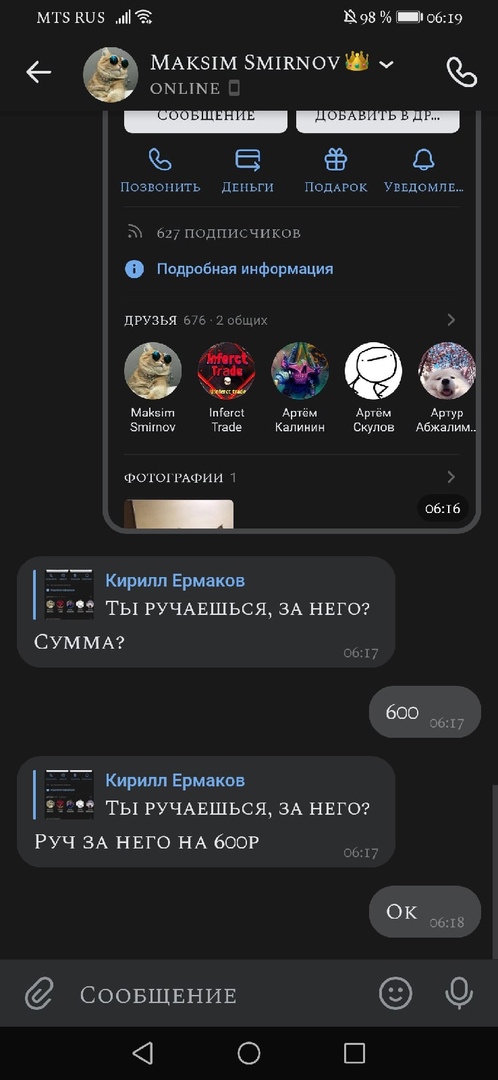Tap the Уведомле... bell notification icon
Image resolution: width=498 pixels, height=1080 pixels.
[424, 160]
